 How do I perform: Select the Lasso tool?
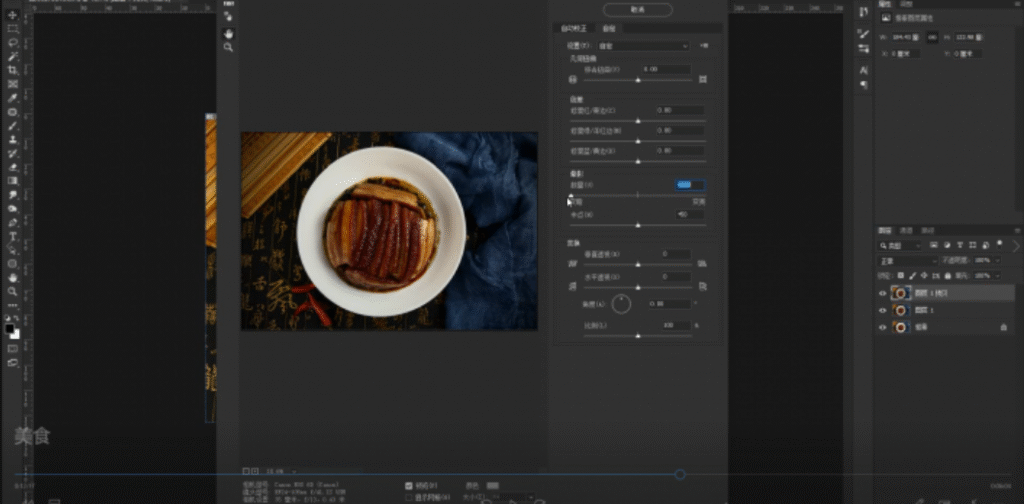tap(12, 42)
